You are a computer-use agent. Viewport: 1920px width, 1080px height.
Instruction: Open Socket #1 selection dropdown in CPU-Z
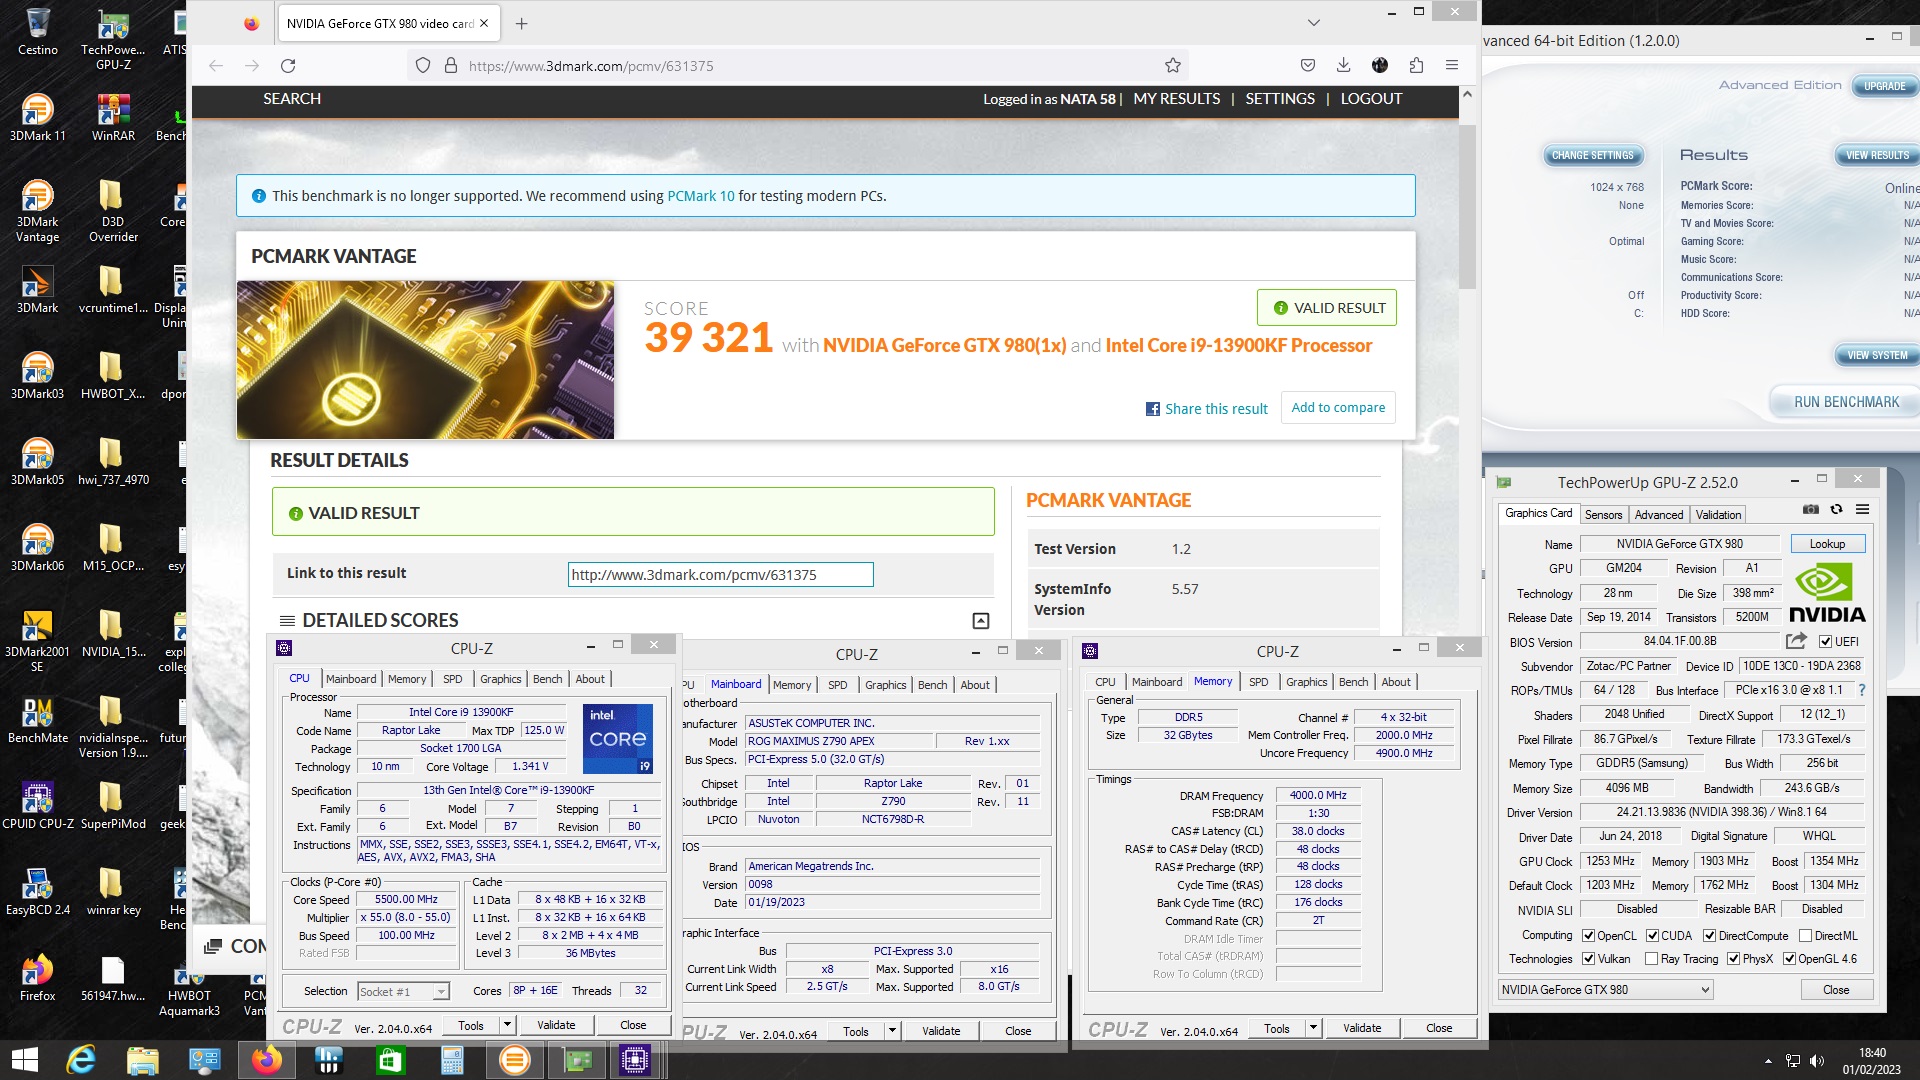pyautogui.click(x=403, y=992)
